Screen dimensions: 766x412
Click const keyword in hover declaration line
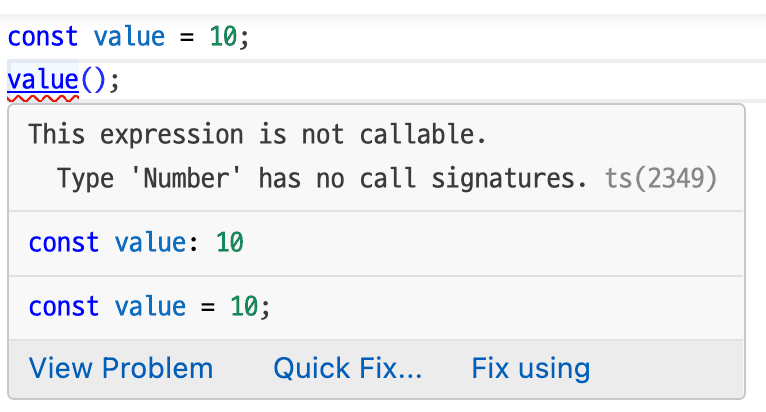(64, 306)
